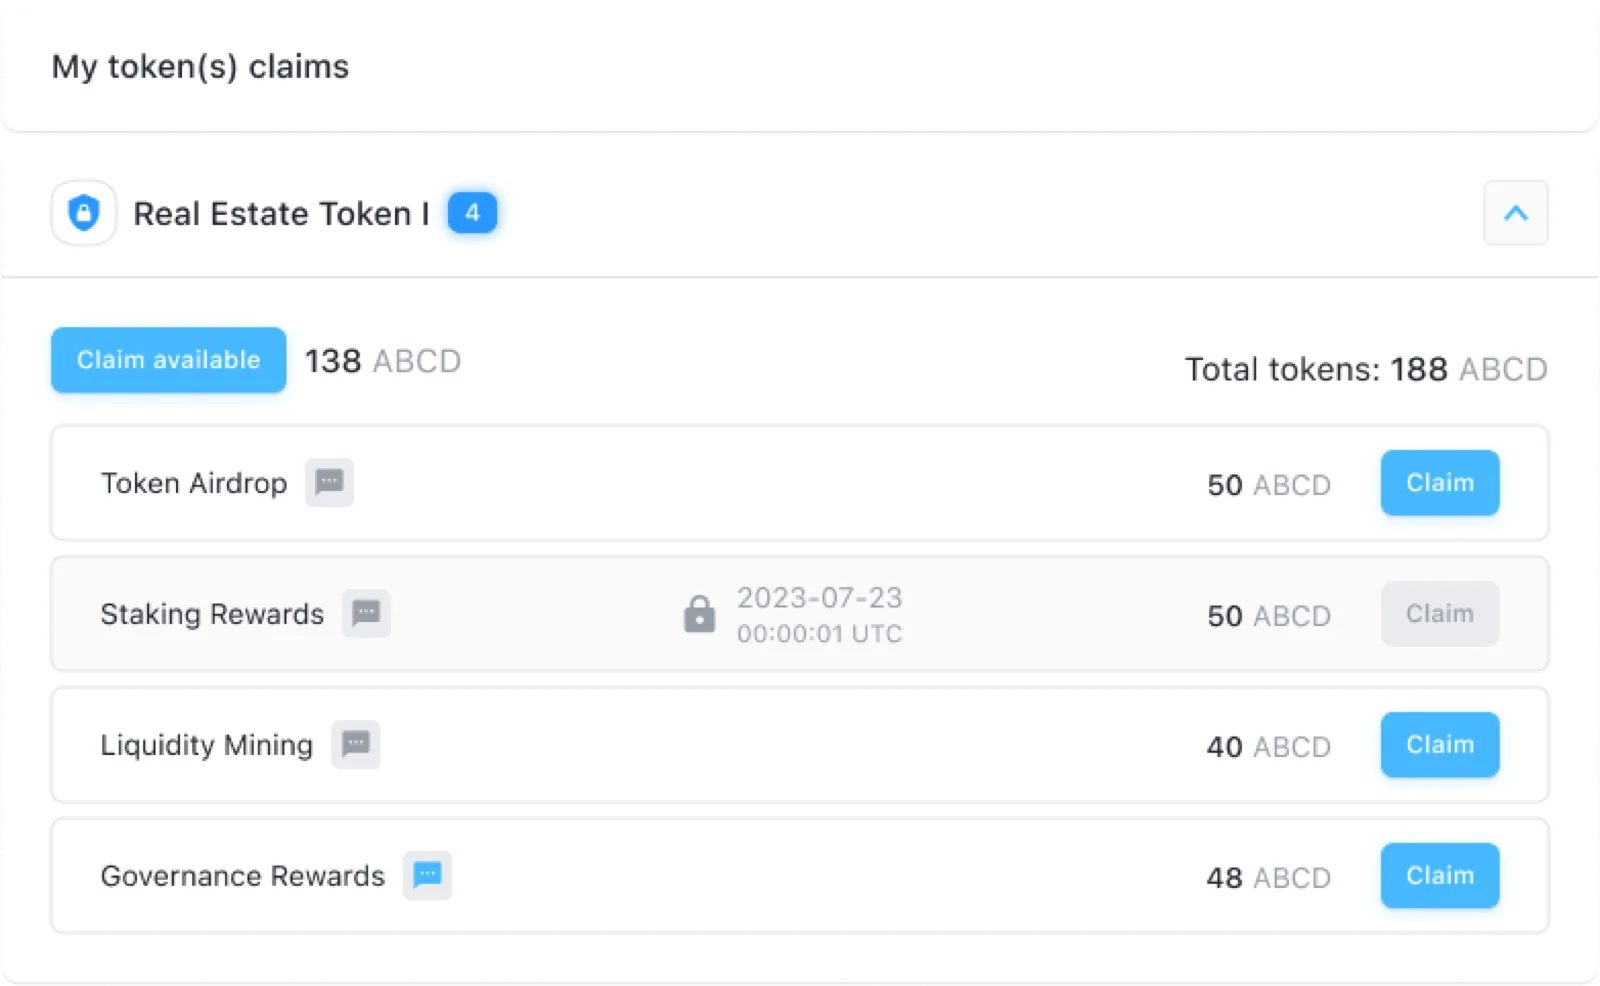This screenshot has height=986, width=1600.
Task: Select the Governance Rewards row label
Action: tap(242, 876)
